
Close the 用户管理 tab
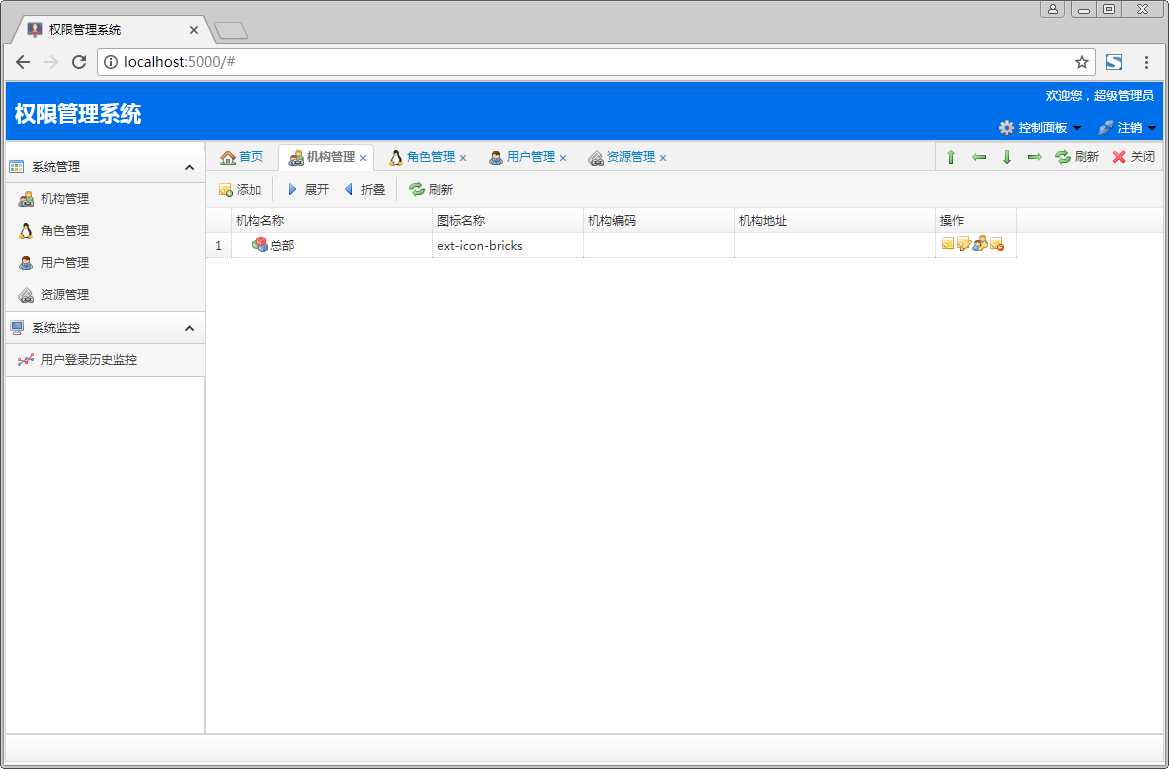[563, 158]
